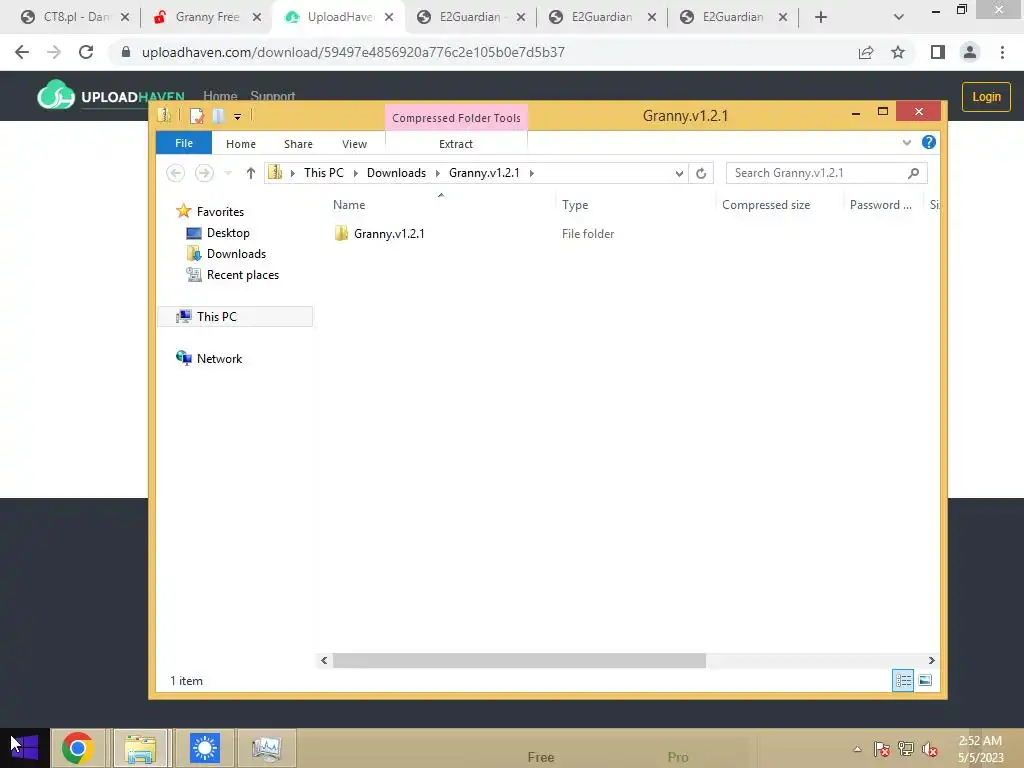
Task: Click the Chrome address bar URL
Action: tap(353, 52)
